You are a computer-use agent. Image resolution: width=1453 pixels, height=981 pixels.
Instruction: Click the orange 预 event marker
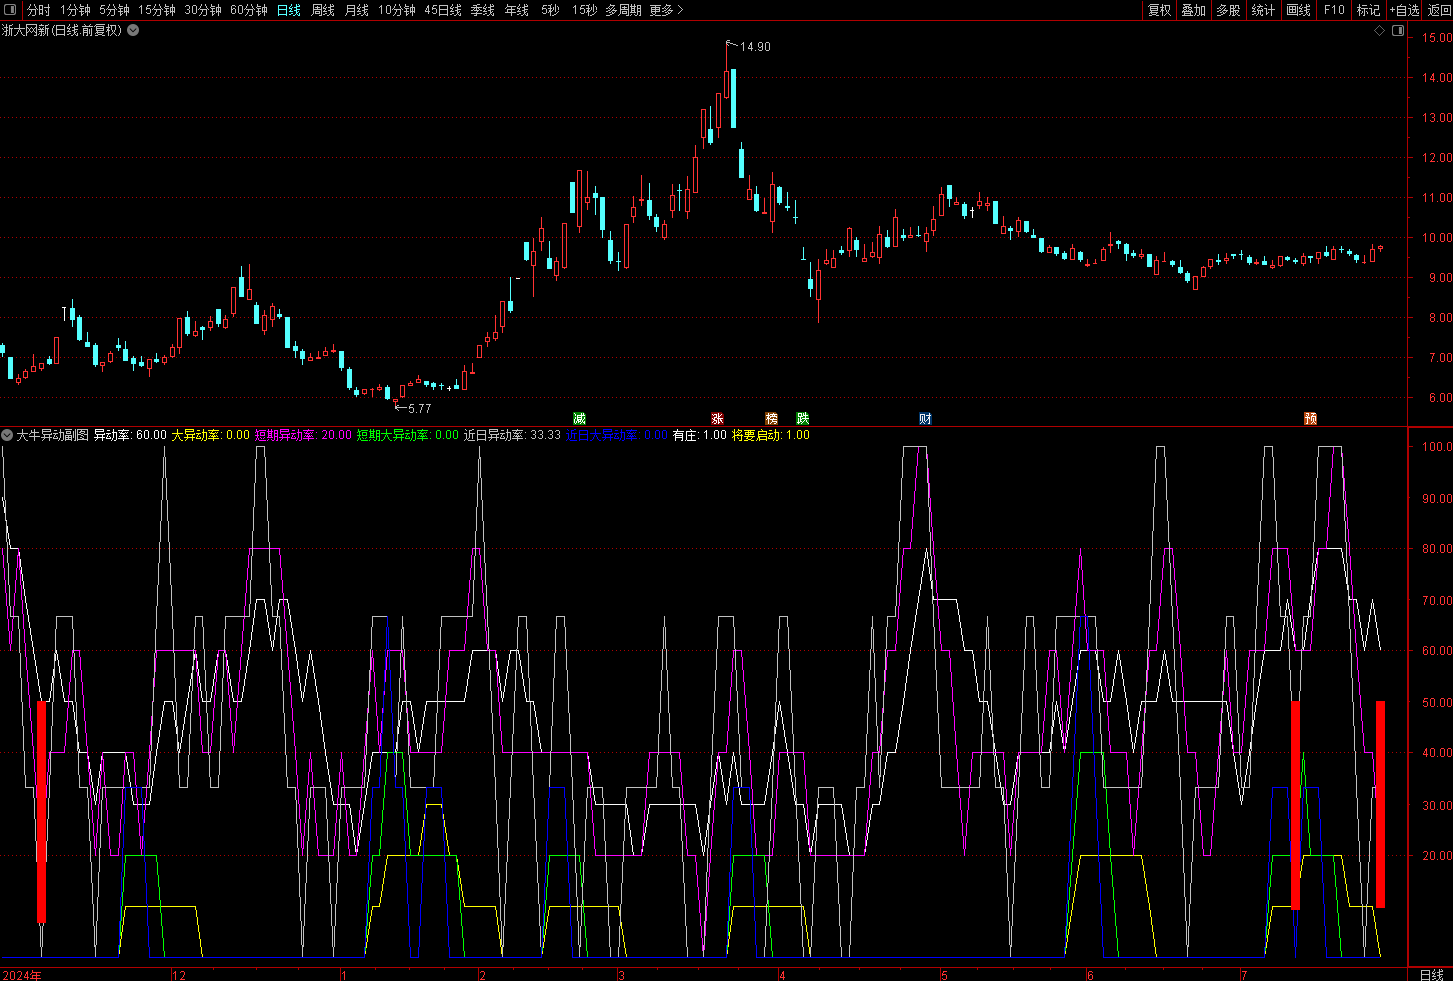coord(1310,419)
